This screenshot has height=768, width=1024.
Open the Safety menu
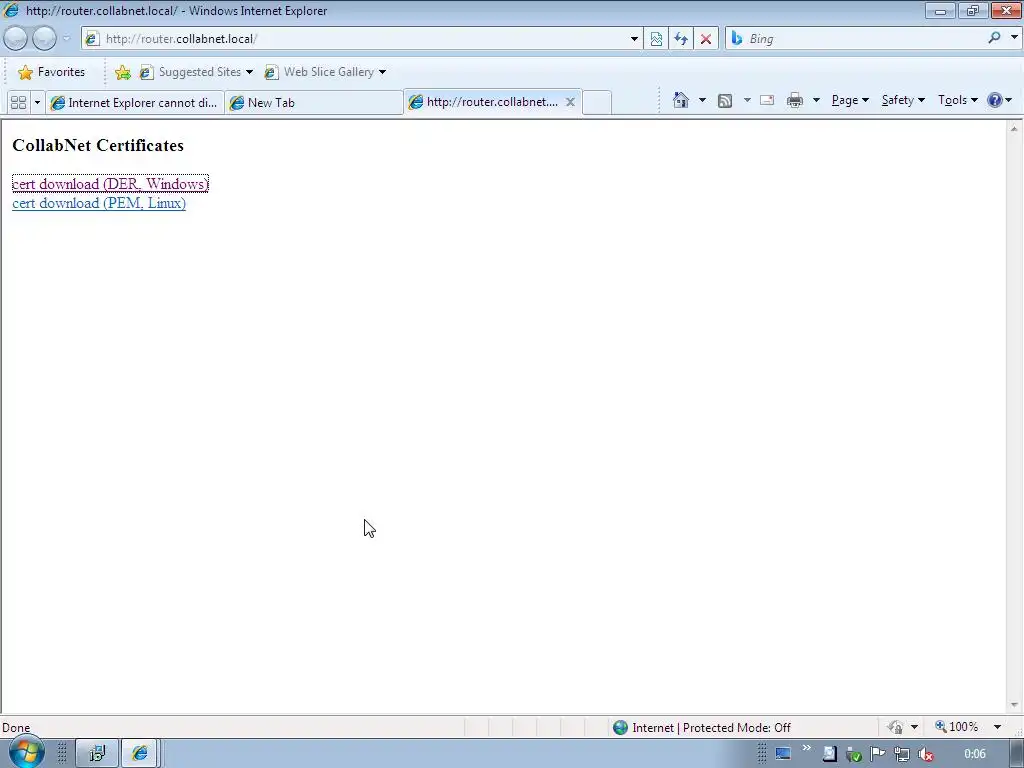click(903, 100)
